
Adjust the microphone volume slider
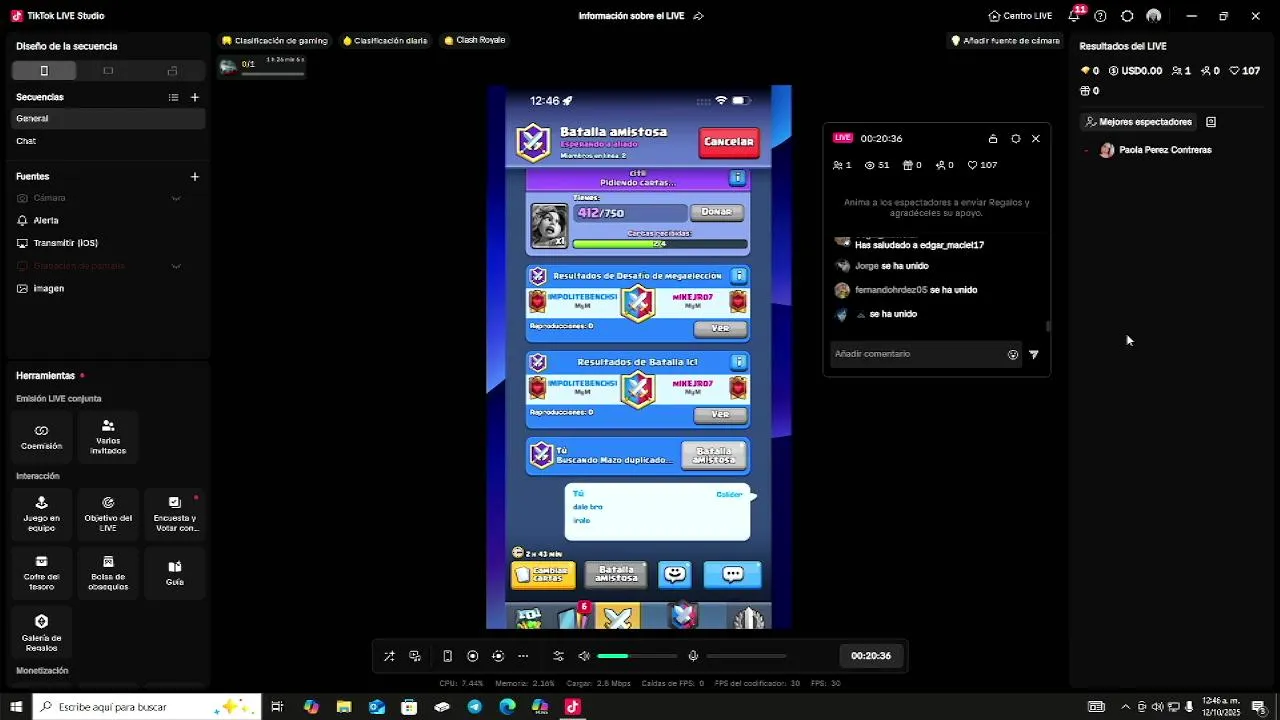(746, 656)
